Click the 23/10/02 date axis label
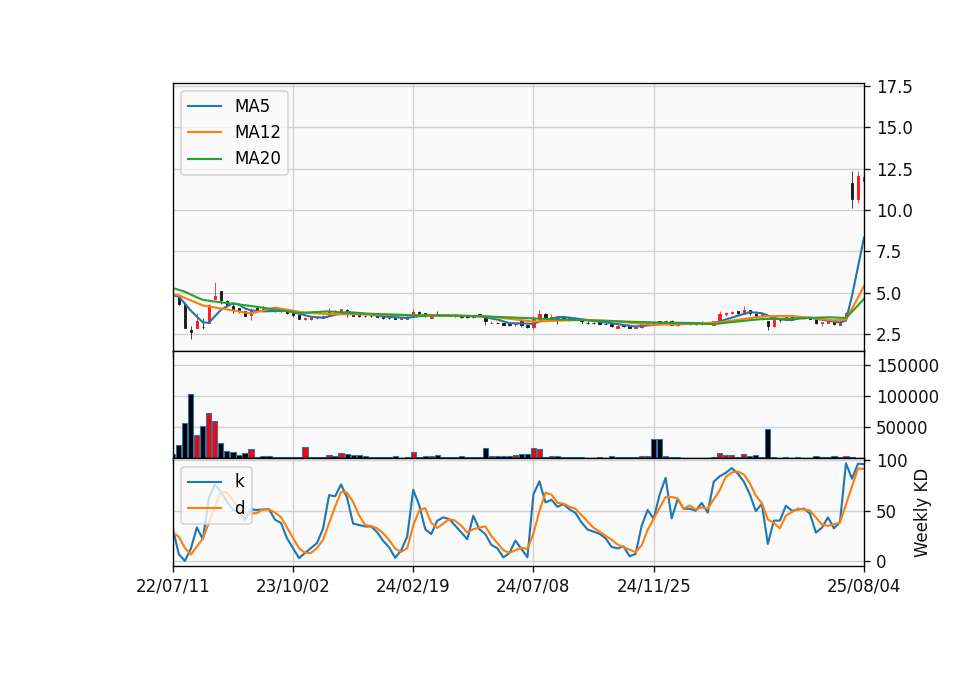 (x=293, y=586)
